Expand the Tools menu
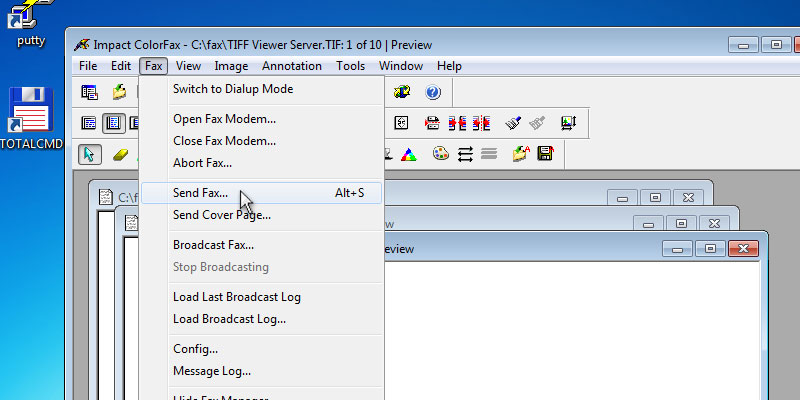 (x=350, y=66)
